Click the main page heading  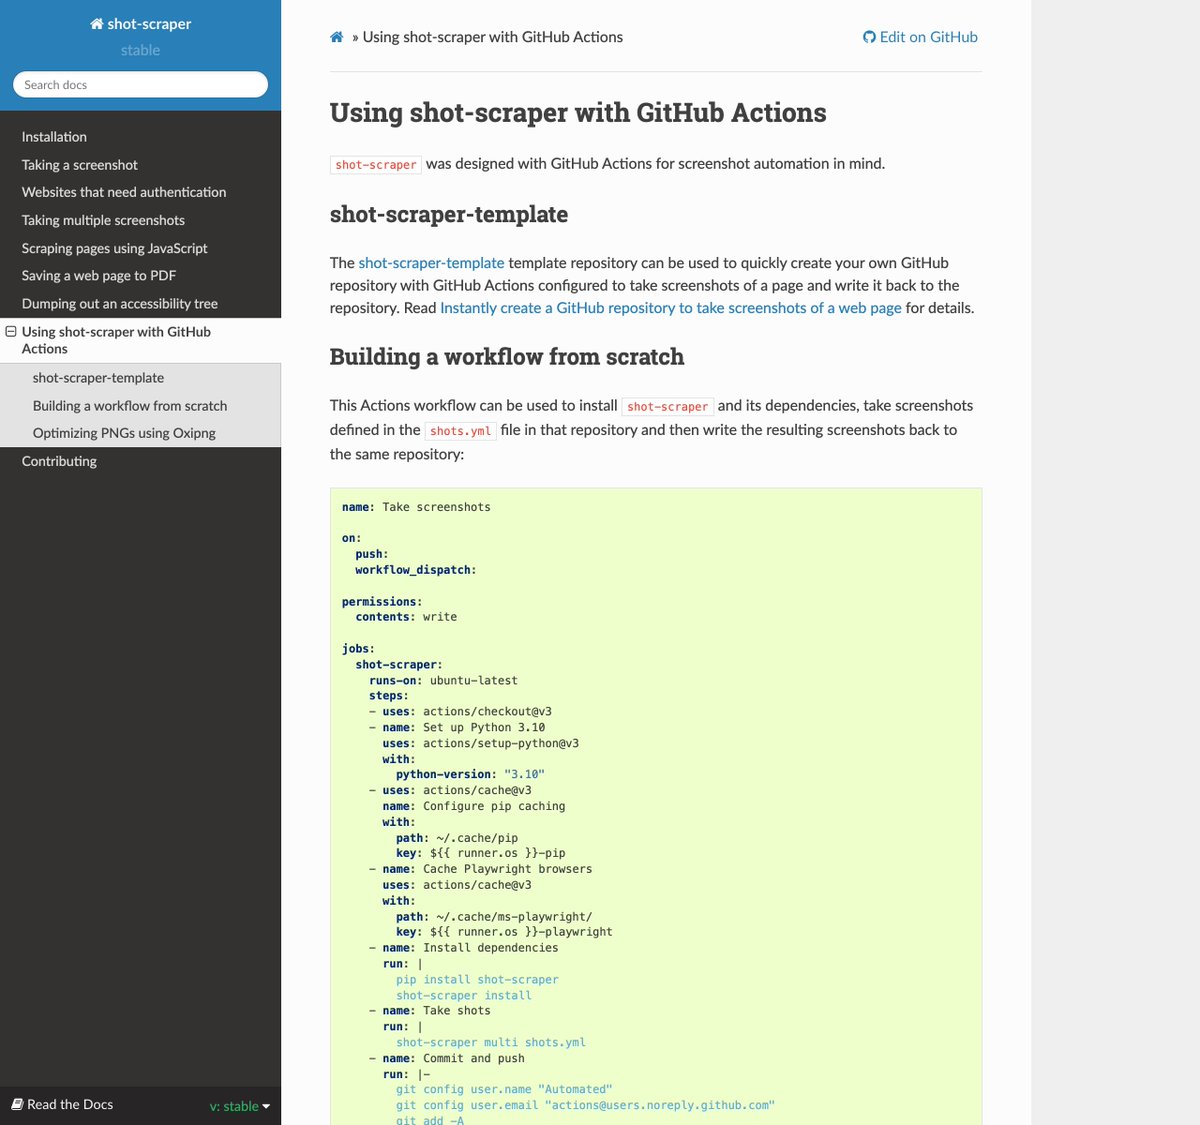point(578,113)
